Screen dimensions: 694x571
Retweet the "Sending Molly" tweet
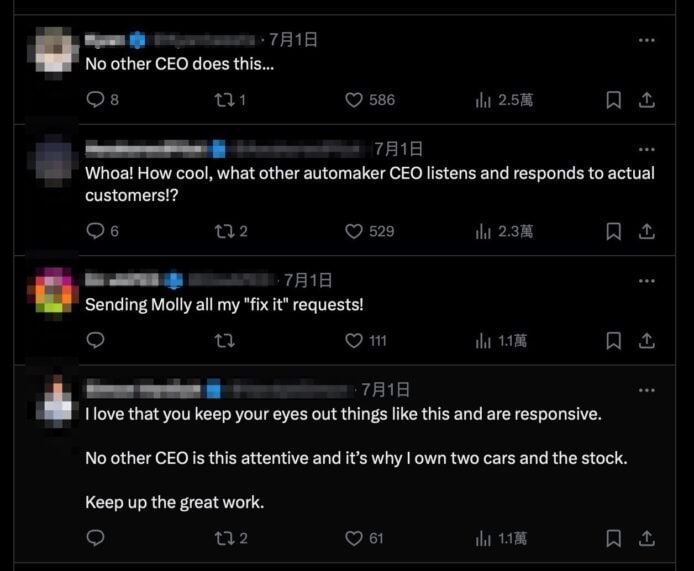click(x=225, y=341)
